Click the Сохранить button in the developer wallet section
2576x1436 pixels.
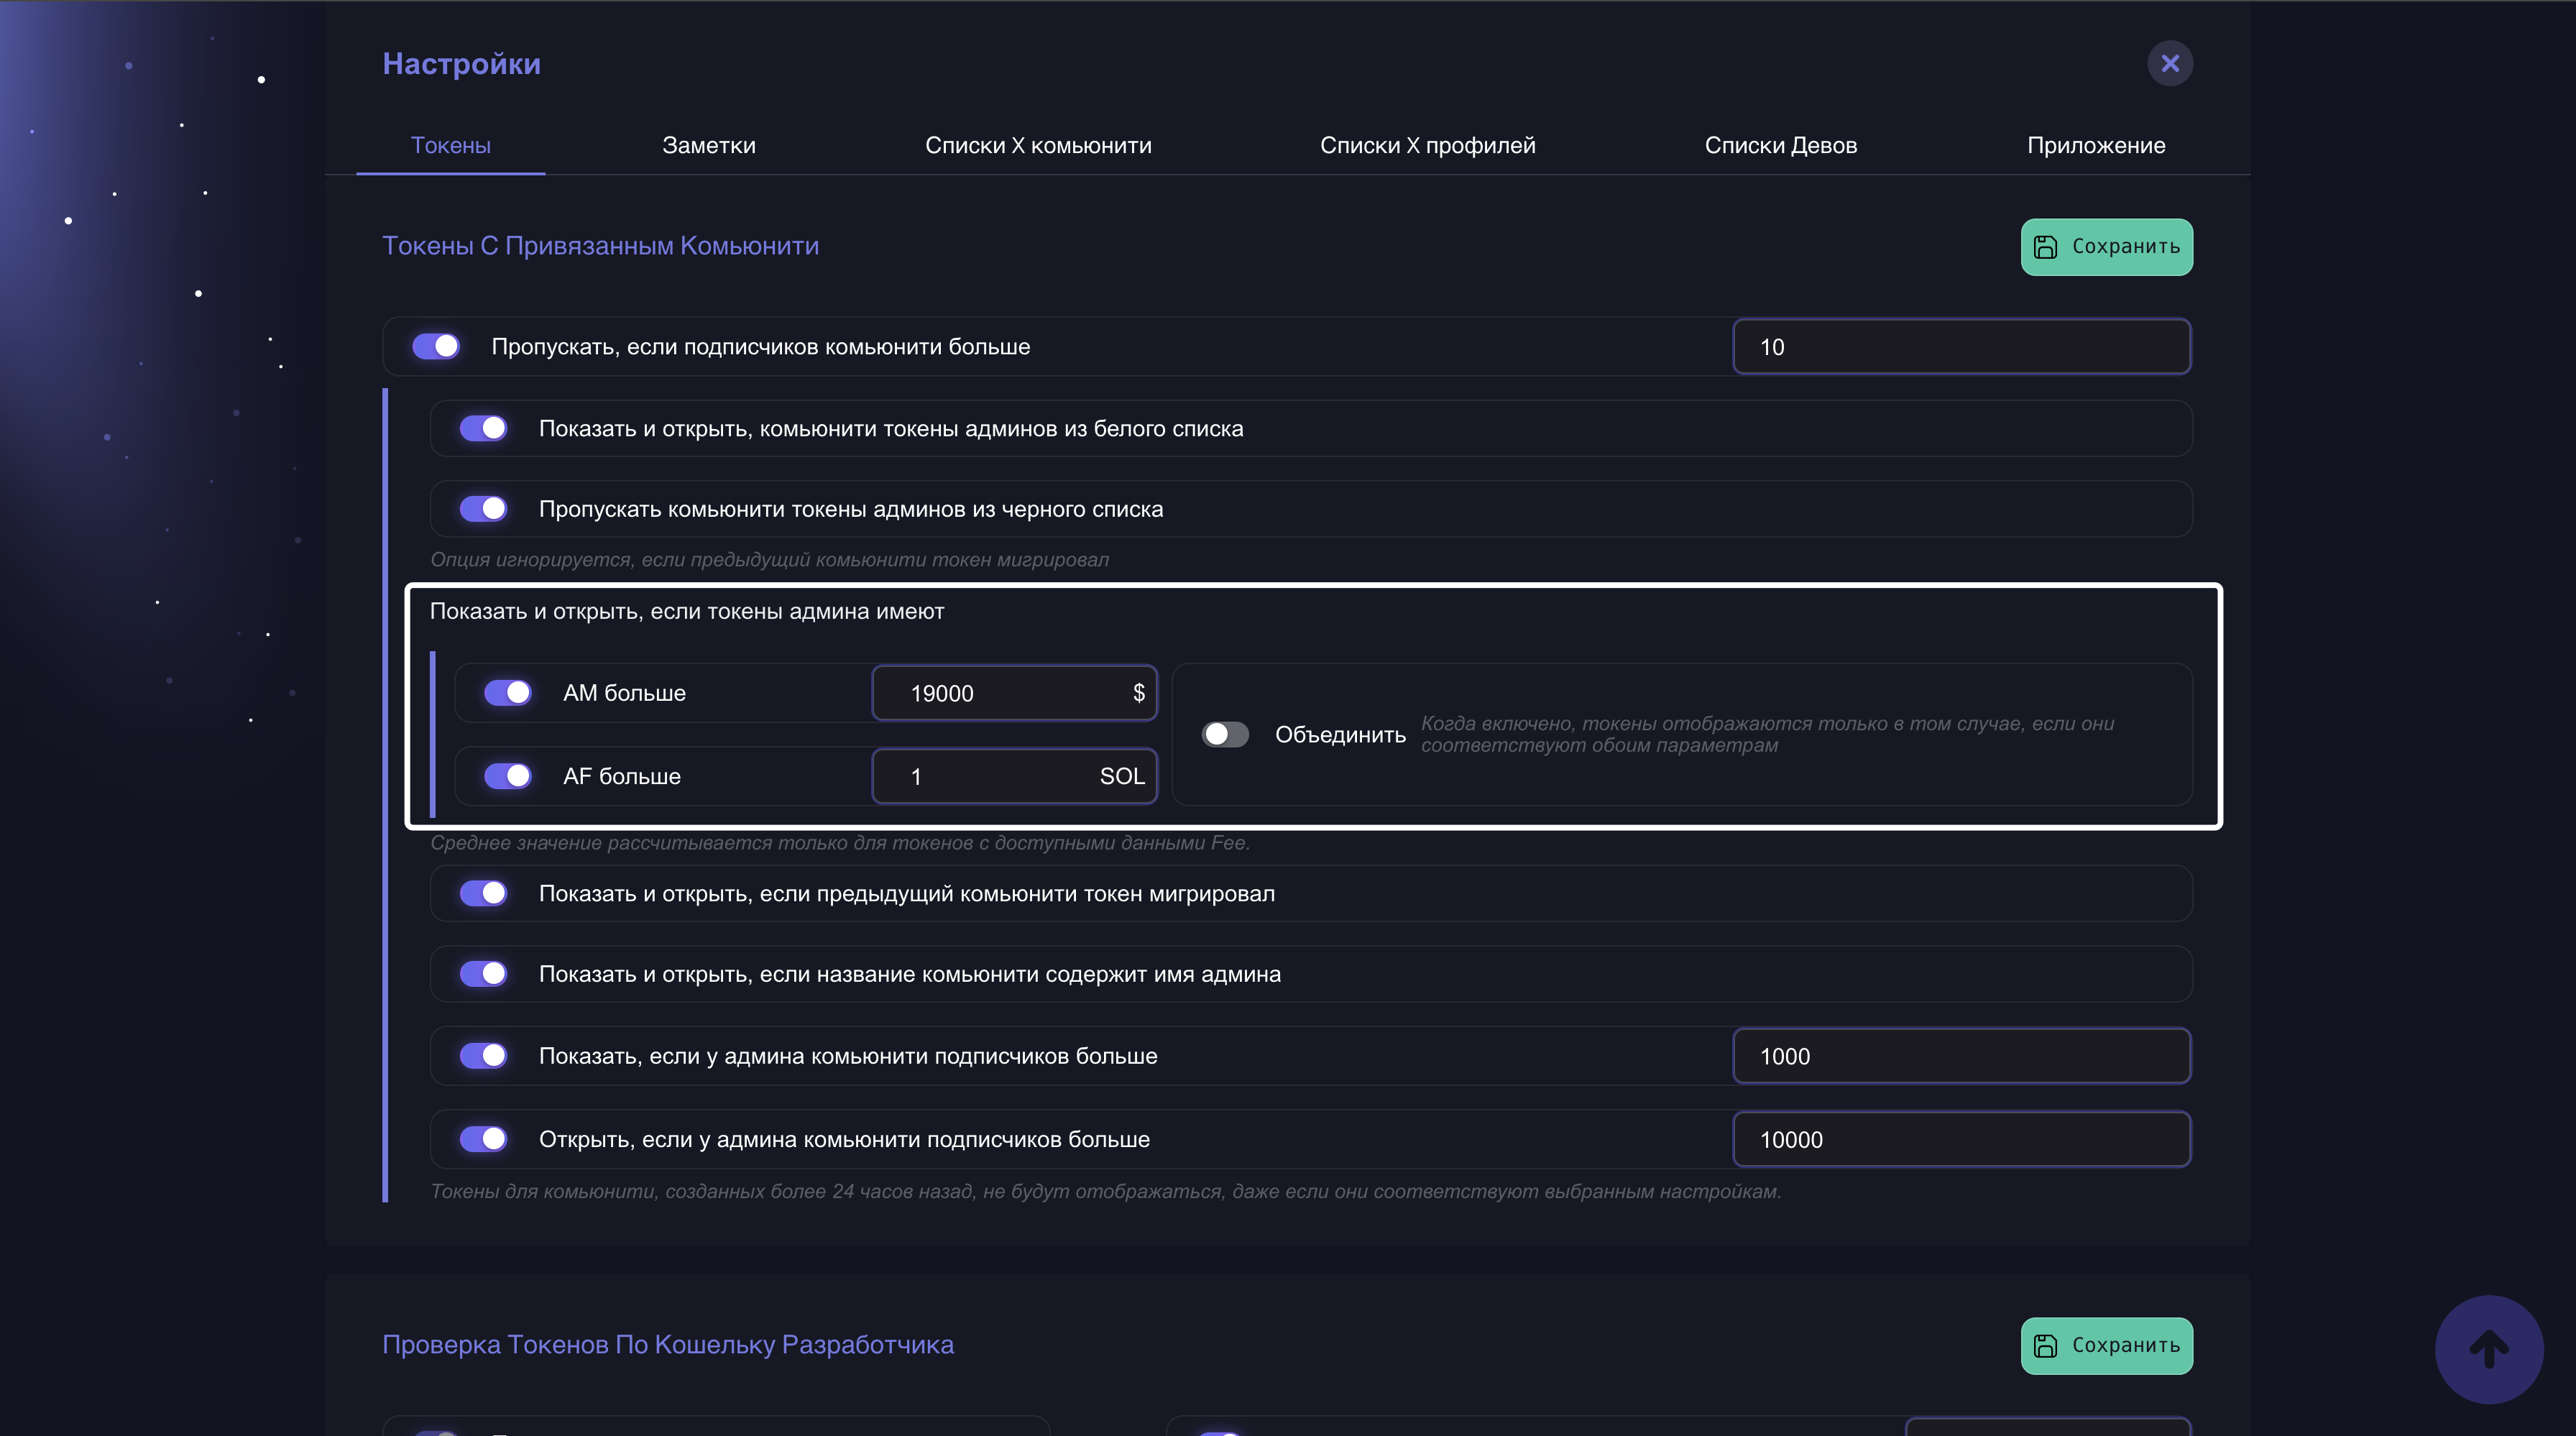(x=2106, y=1345)
